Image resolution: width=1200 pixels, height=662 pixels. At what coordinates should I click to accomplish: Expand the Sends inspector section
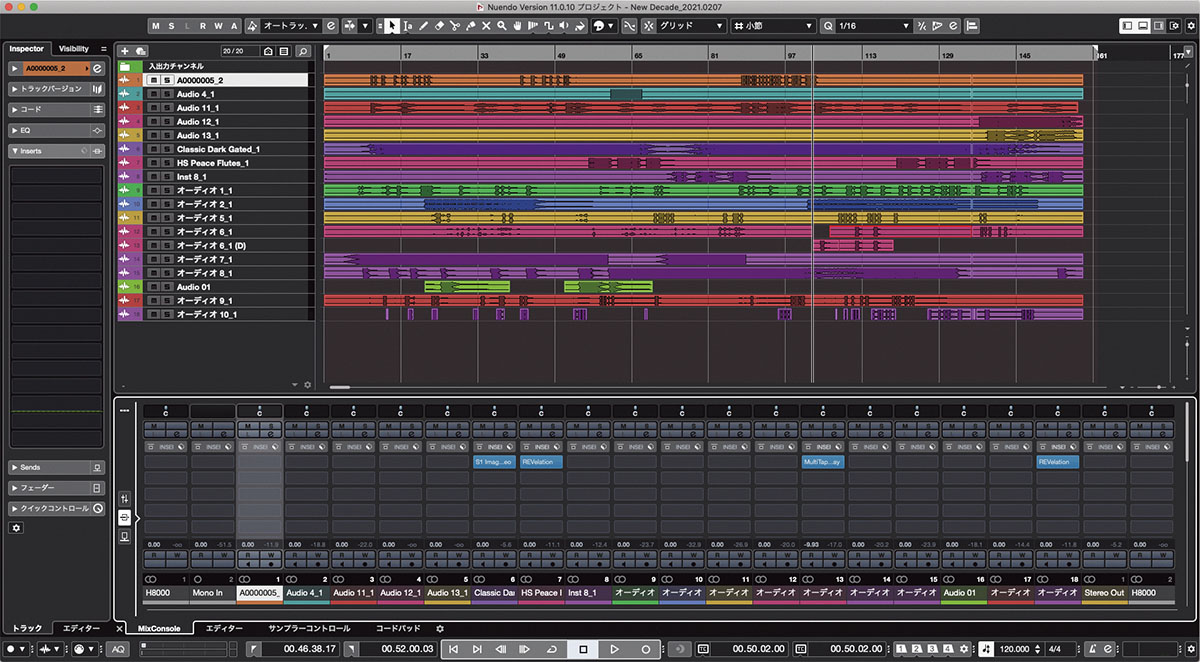coord(57,467)
